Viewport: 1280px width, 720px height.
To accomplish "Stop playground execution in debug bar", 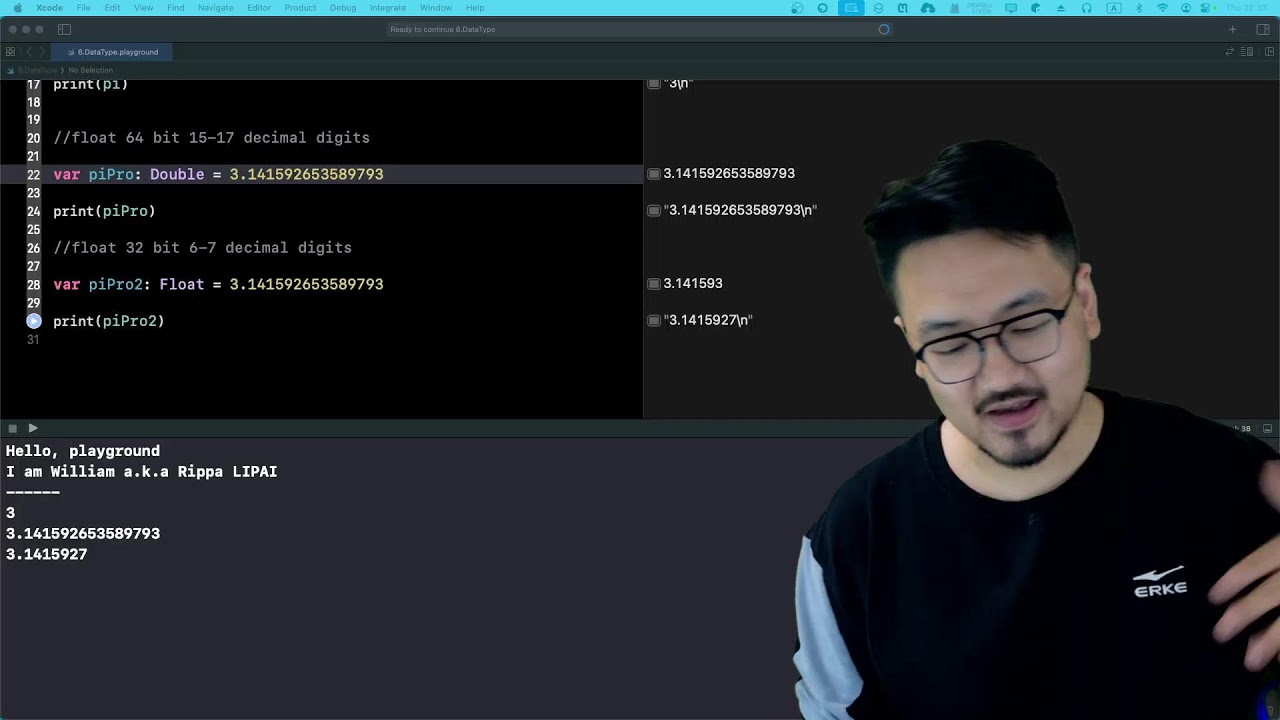I will tap(13, 428).
